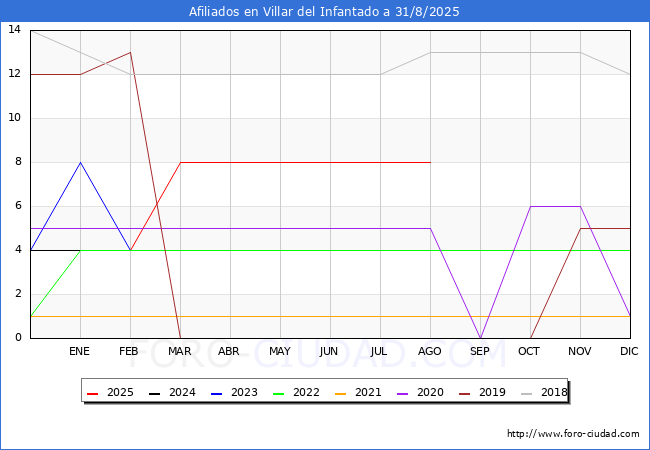This screenshot has width=650, height=450.
Task: Click the black 2024 legend swatch
Action: pyautogui.click(x=154, y=393)
